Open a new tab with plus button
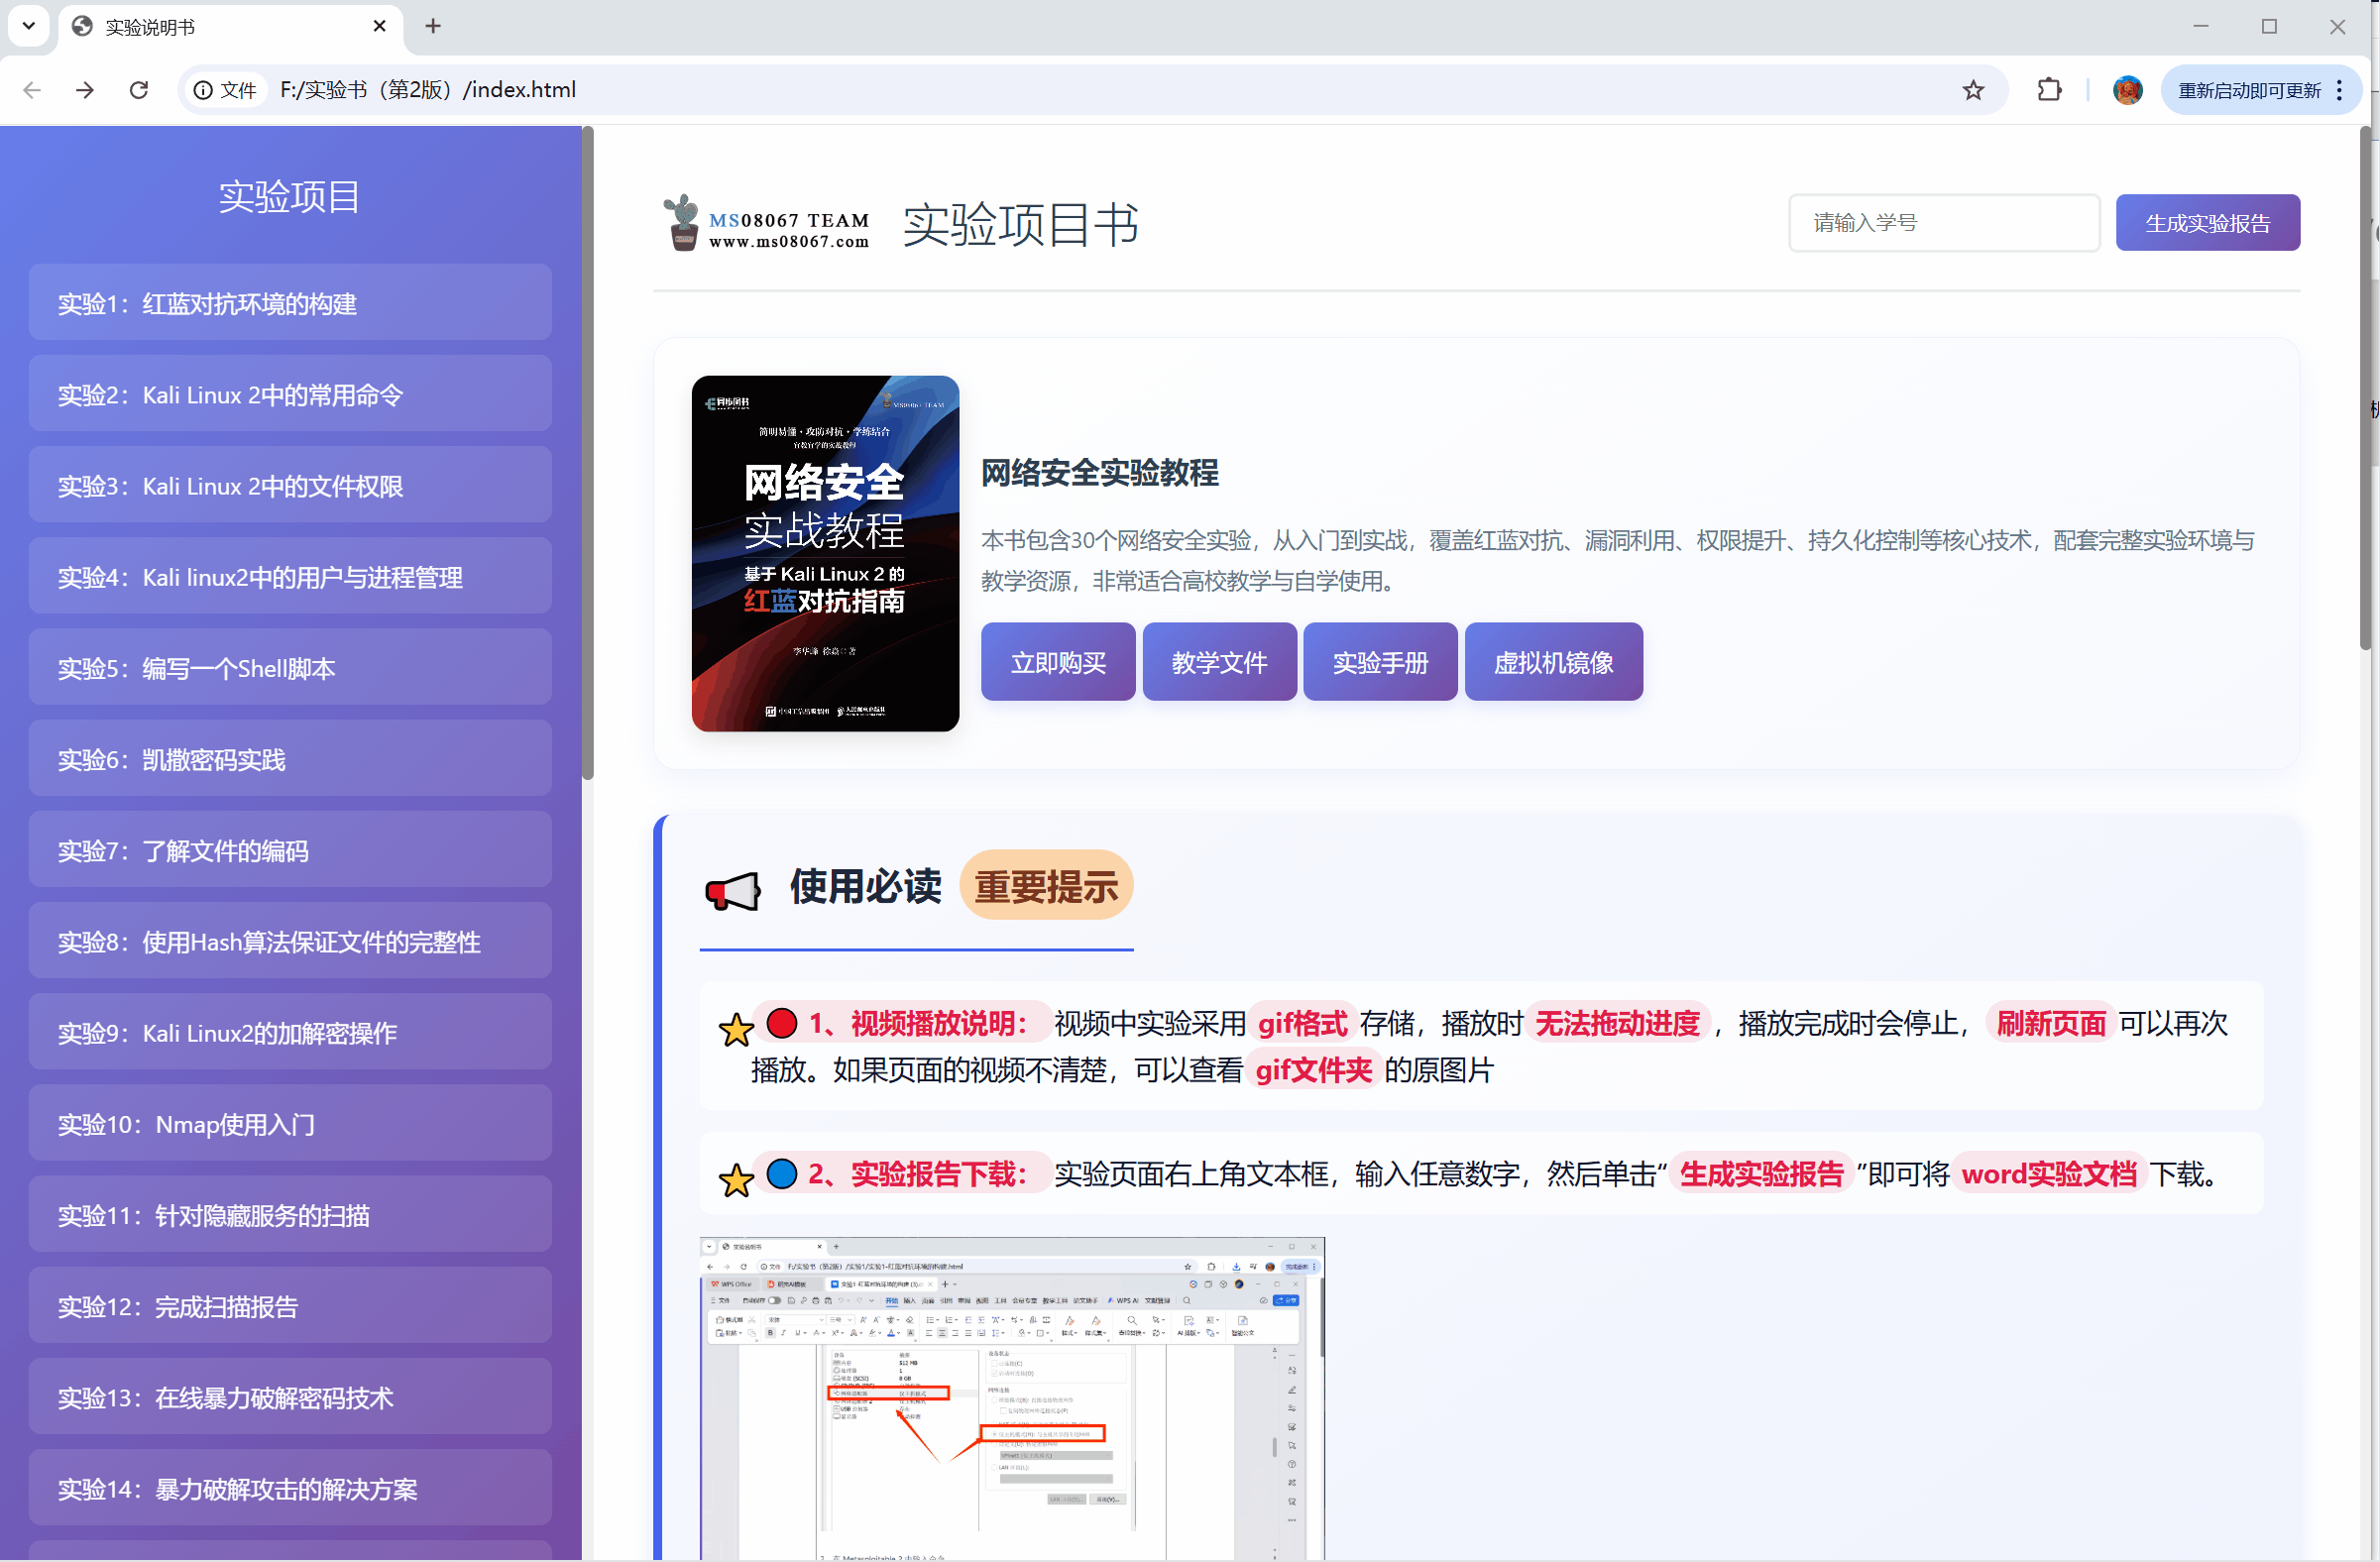The height and width of the screenshot is (1562, 2380). (x=433, y=26)
